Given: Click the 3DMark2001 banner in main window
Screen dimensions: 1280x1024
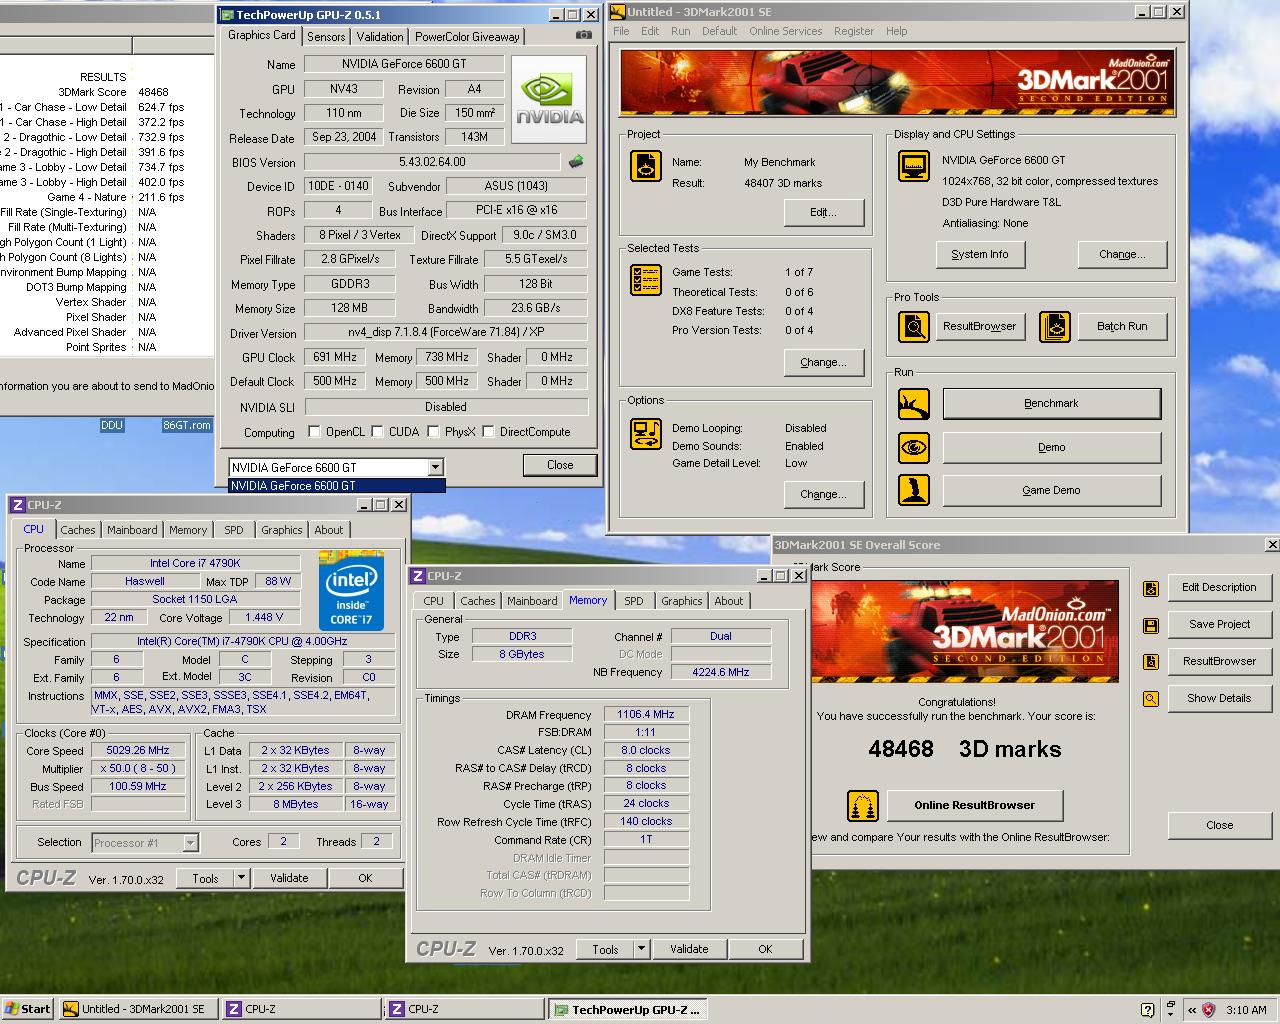Looking at the screenshot, I should pyautogui.click(x=897, y=84).
